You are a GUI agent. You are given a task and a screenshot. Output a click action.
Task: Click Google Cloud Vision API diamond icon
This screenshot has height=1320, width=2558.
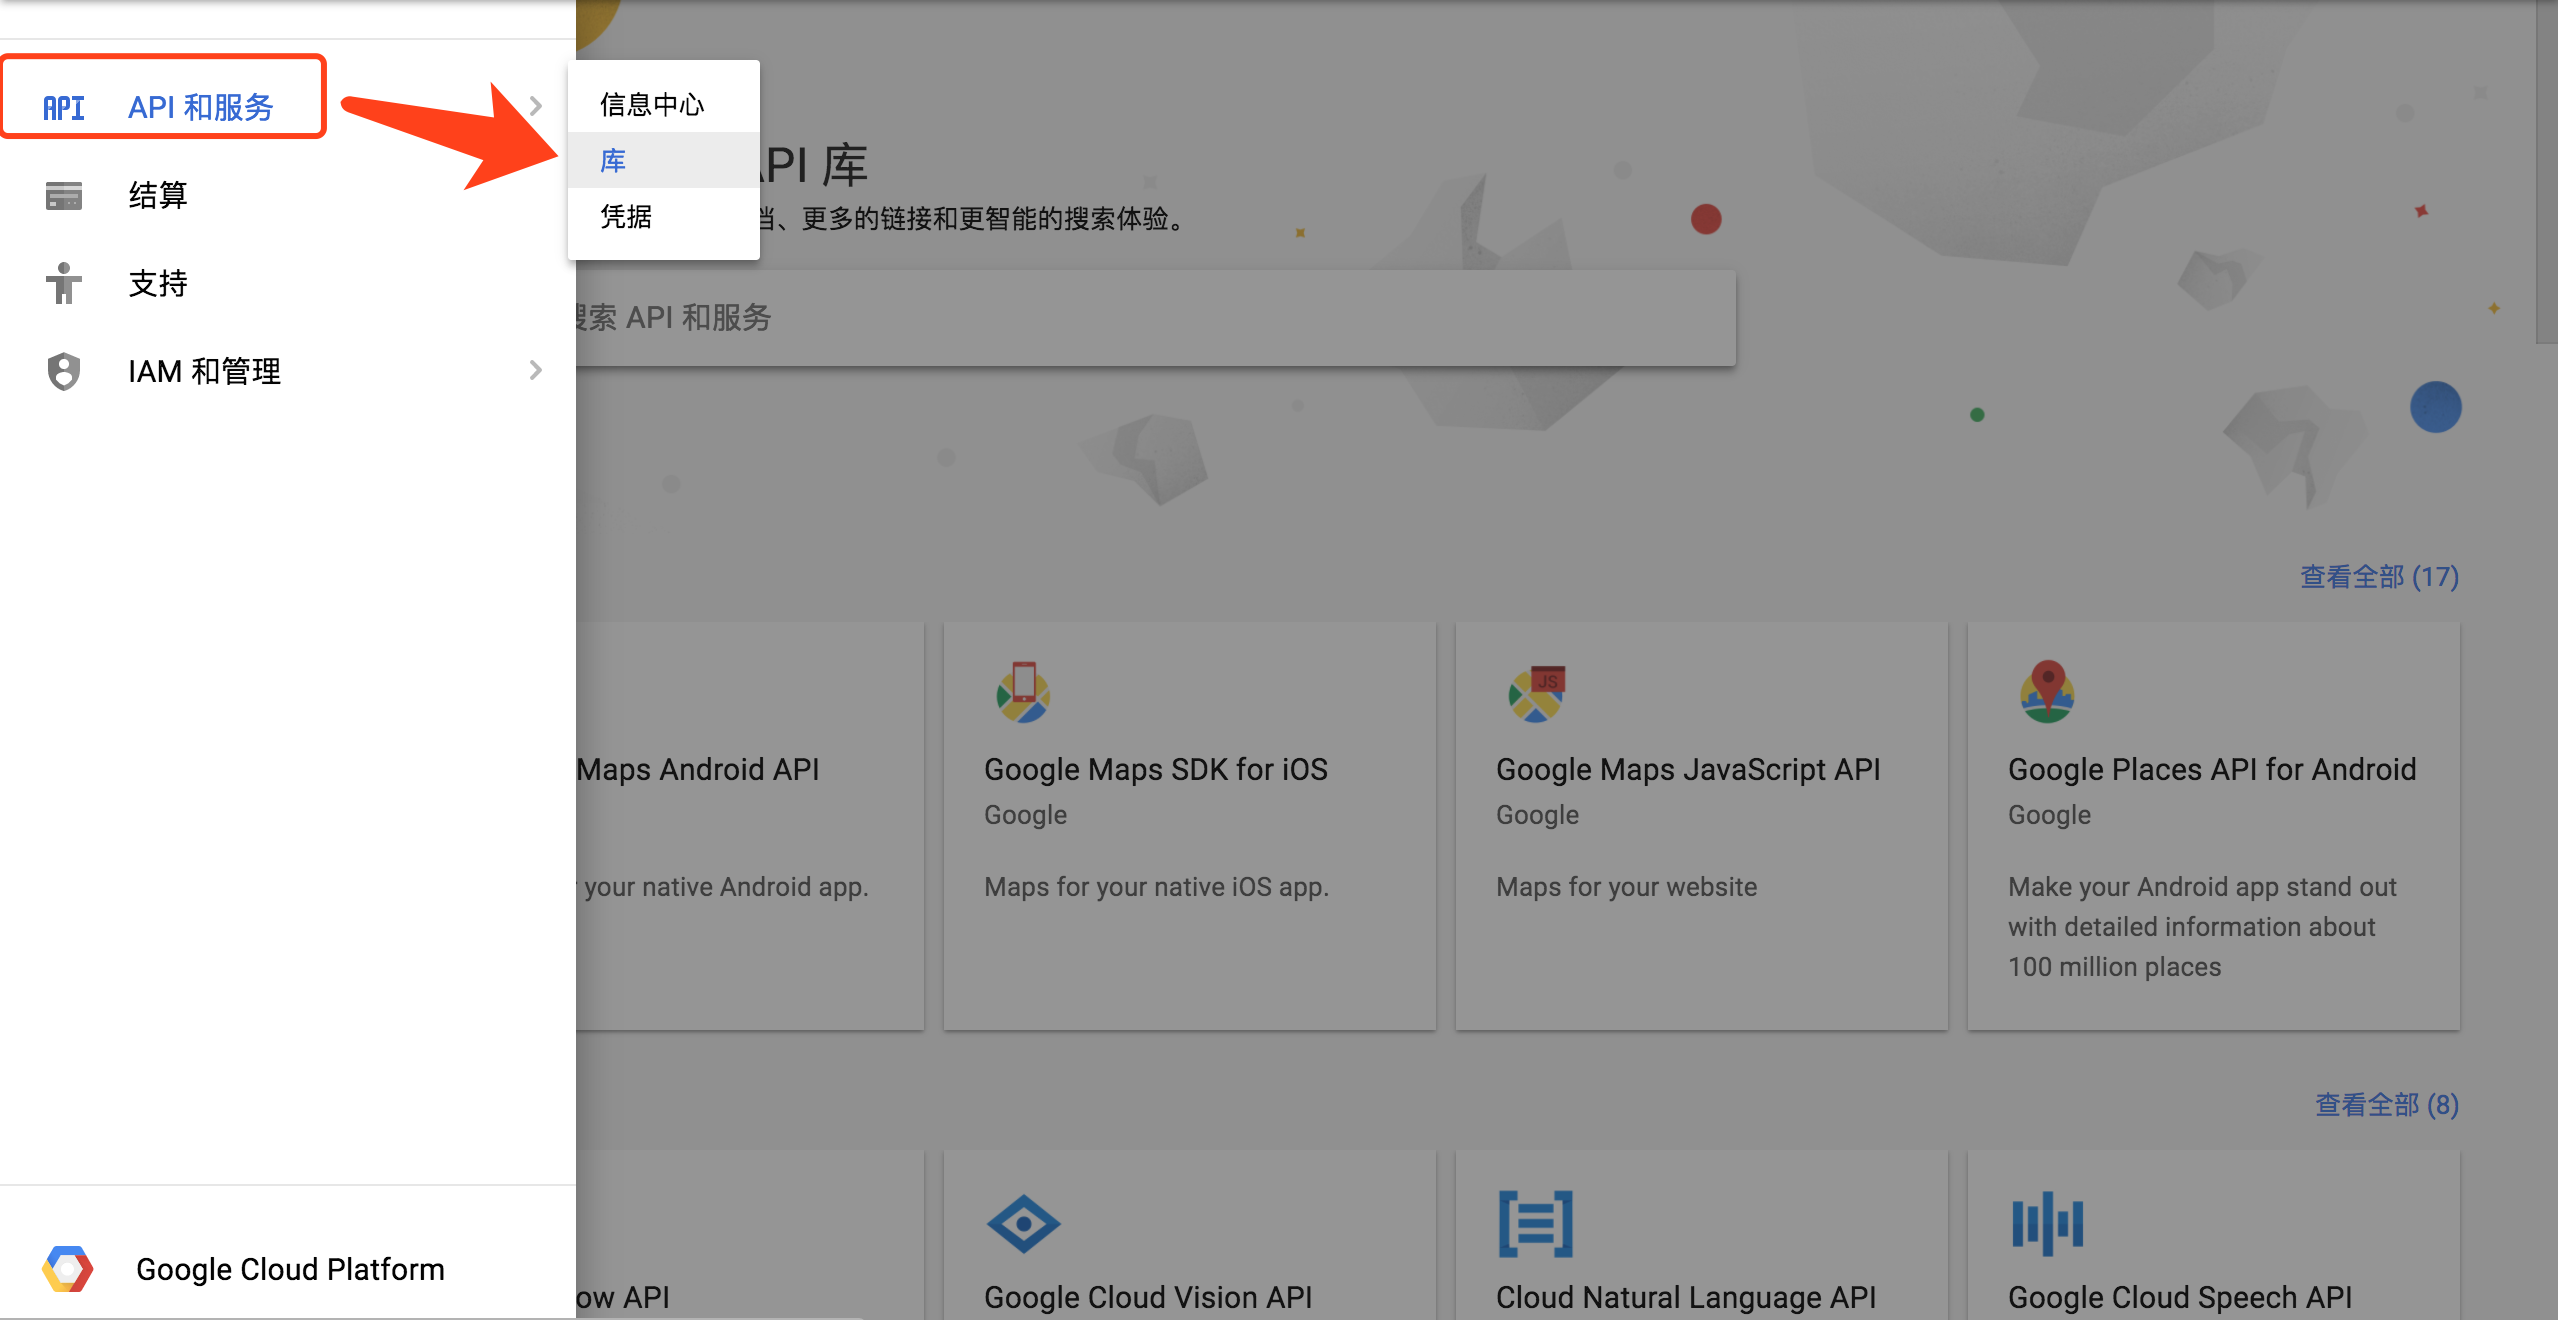click(1022, 1223)
